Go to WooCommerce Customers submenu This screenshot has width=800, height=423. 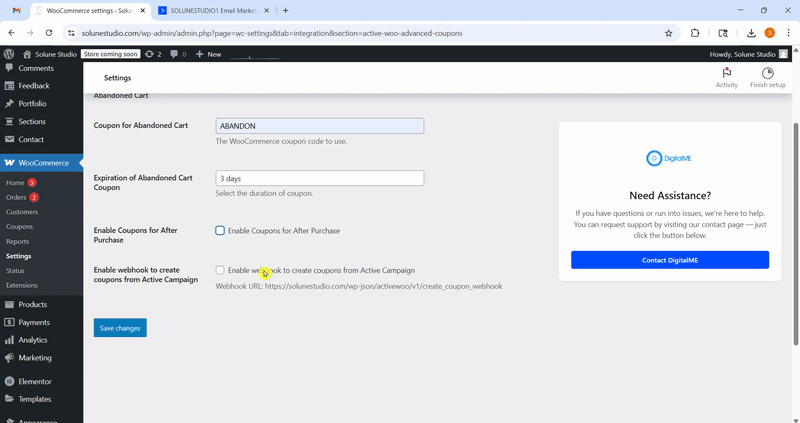click(x=22, y=212)
